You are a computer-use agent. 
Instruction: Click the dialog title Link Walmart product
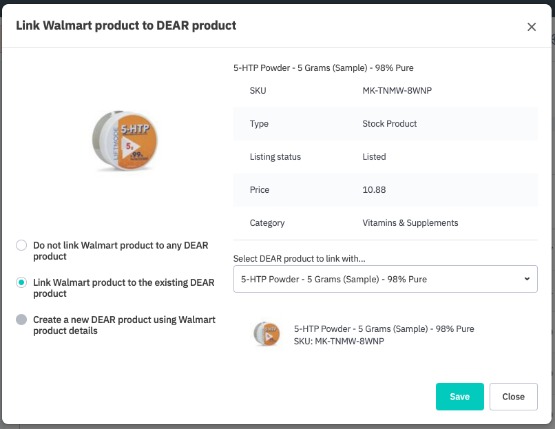click(x=126, y=25)
